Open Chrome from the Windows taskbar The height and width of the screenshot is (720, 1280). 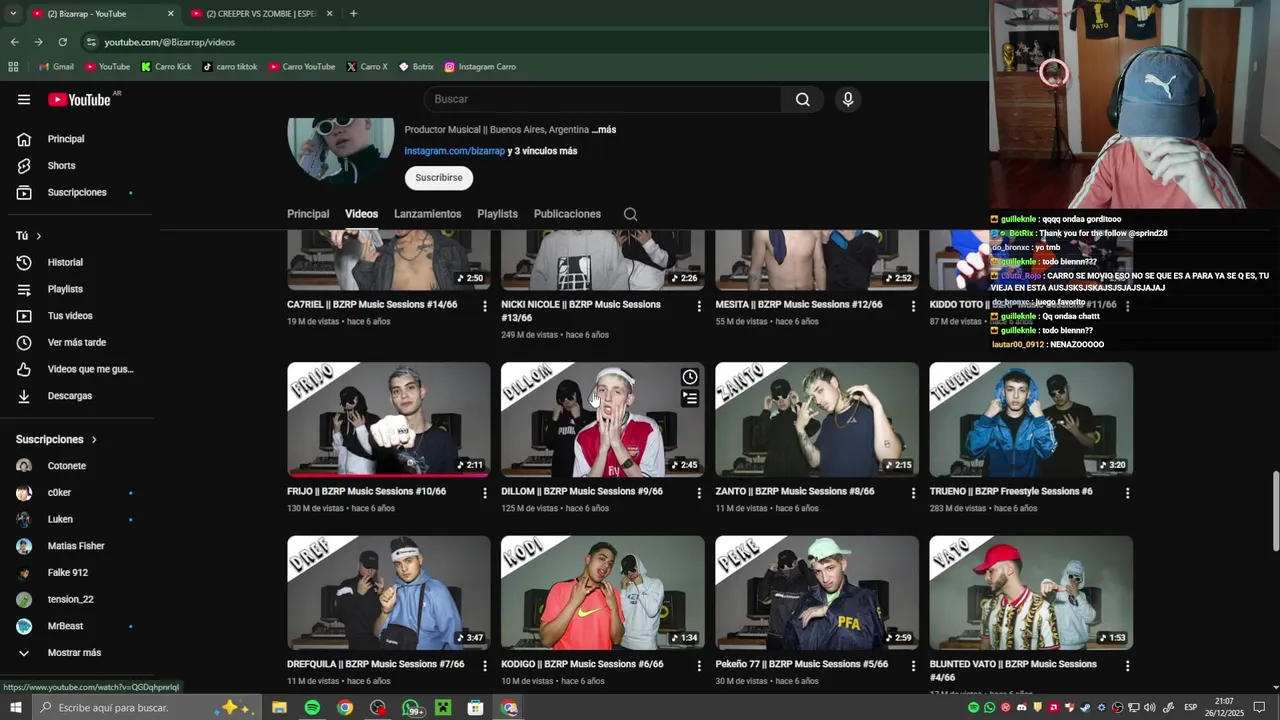tap(345, 708)
